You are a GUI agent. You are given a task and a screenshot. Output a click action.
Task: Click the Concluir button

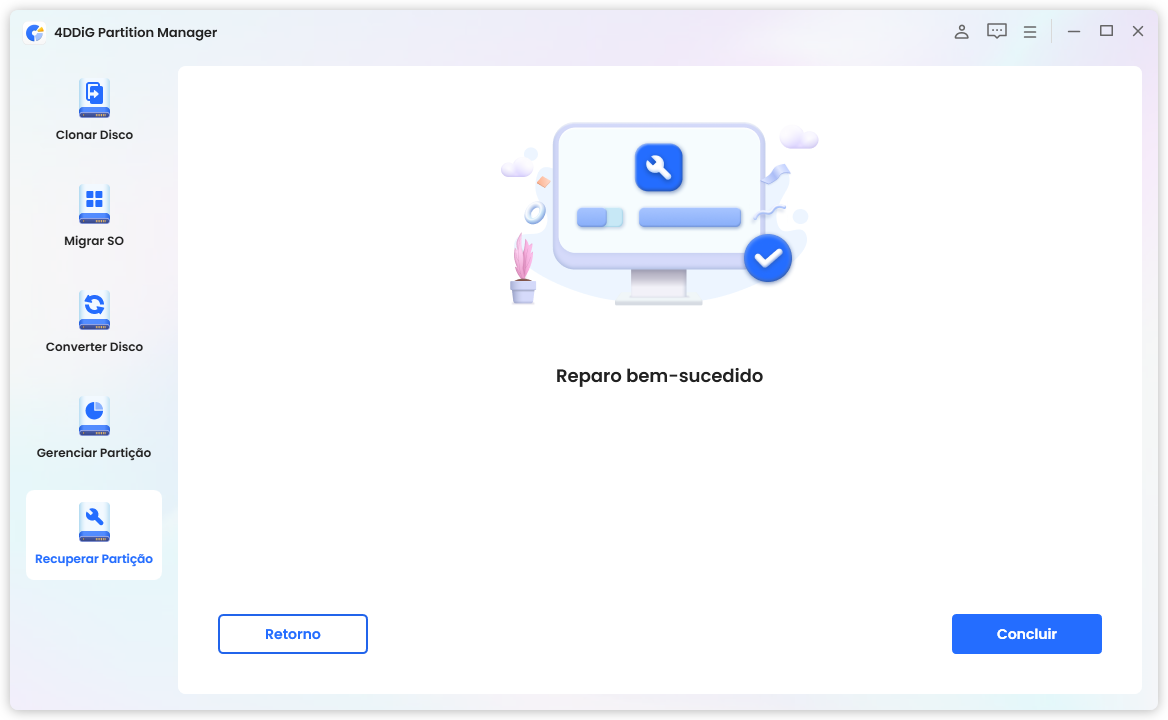click(x=1026, y=633)
